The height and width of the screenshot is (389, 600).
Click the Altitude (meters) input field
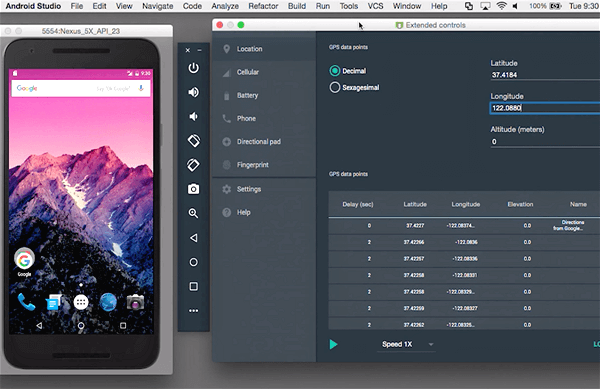click(x=545, y=142)
